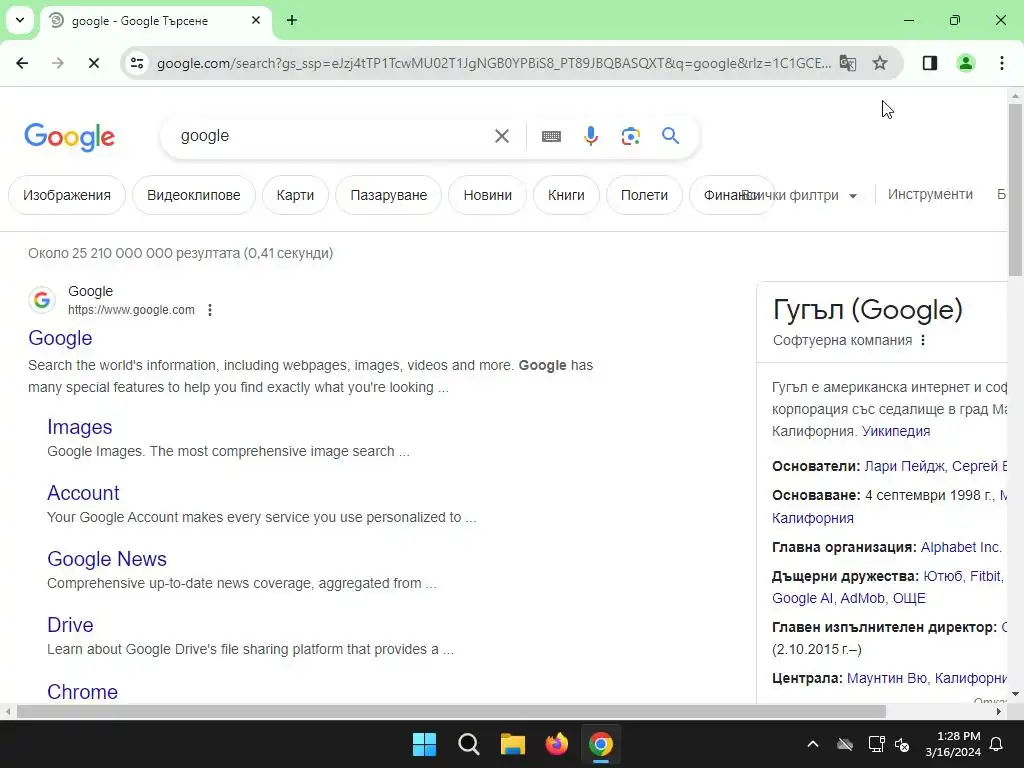The height and width of the screenshot is (768, 1024).
Task: Open the Alphabet Inc. link
Action: pyautogui.click(x=961, y=547)
